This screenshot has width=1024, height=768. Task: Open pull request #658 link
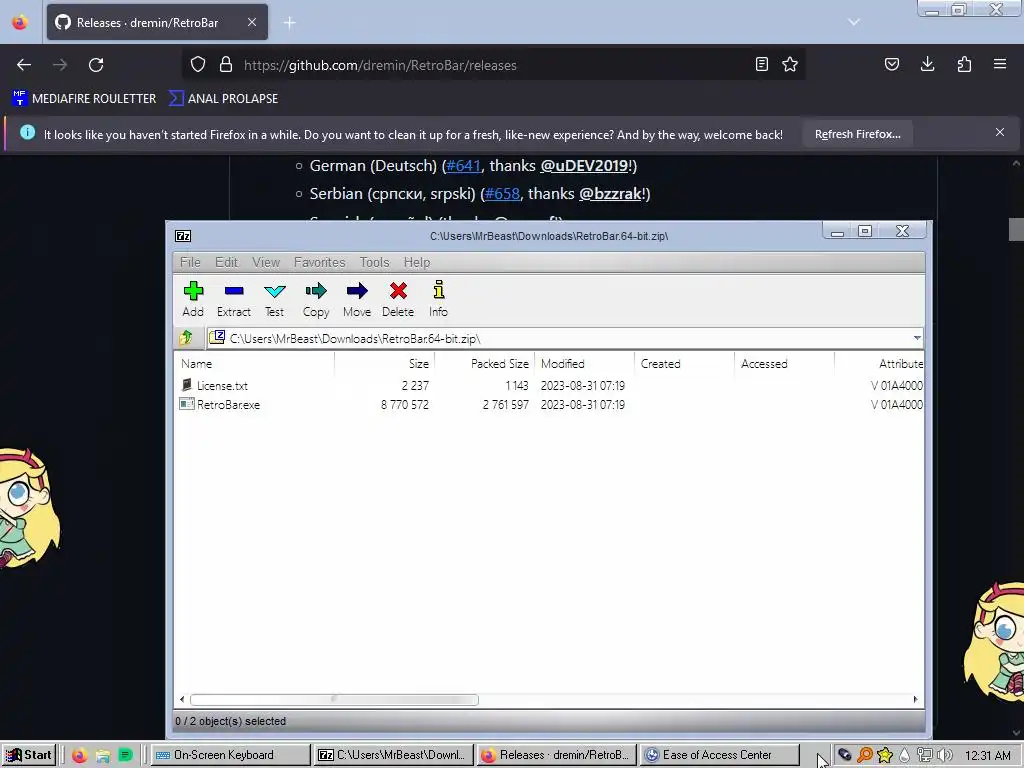coord(502,194)
